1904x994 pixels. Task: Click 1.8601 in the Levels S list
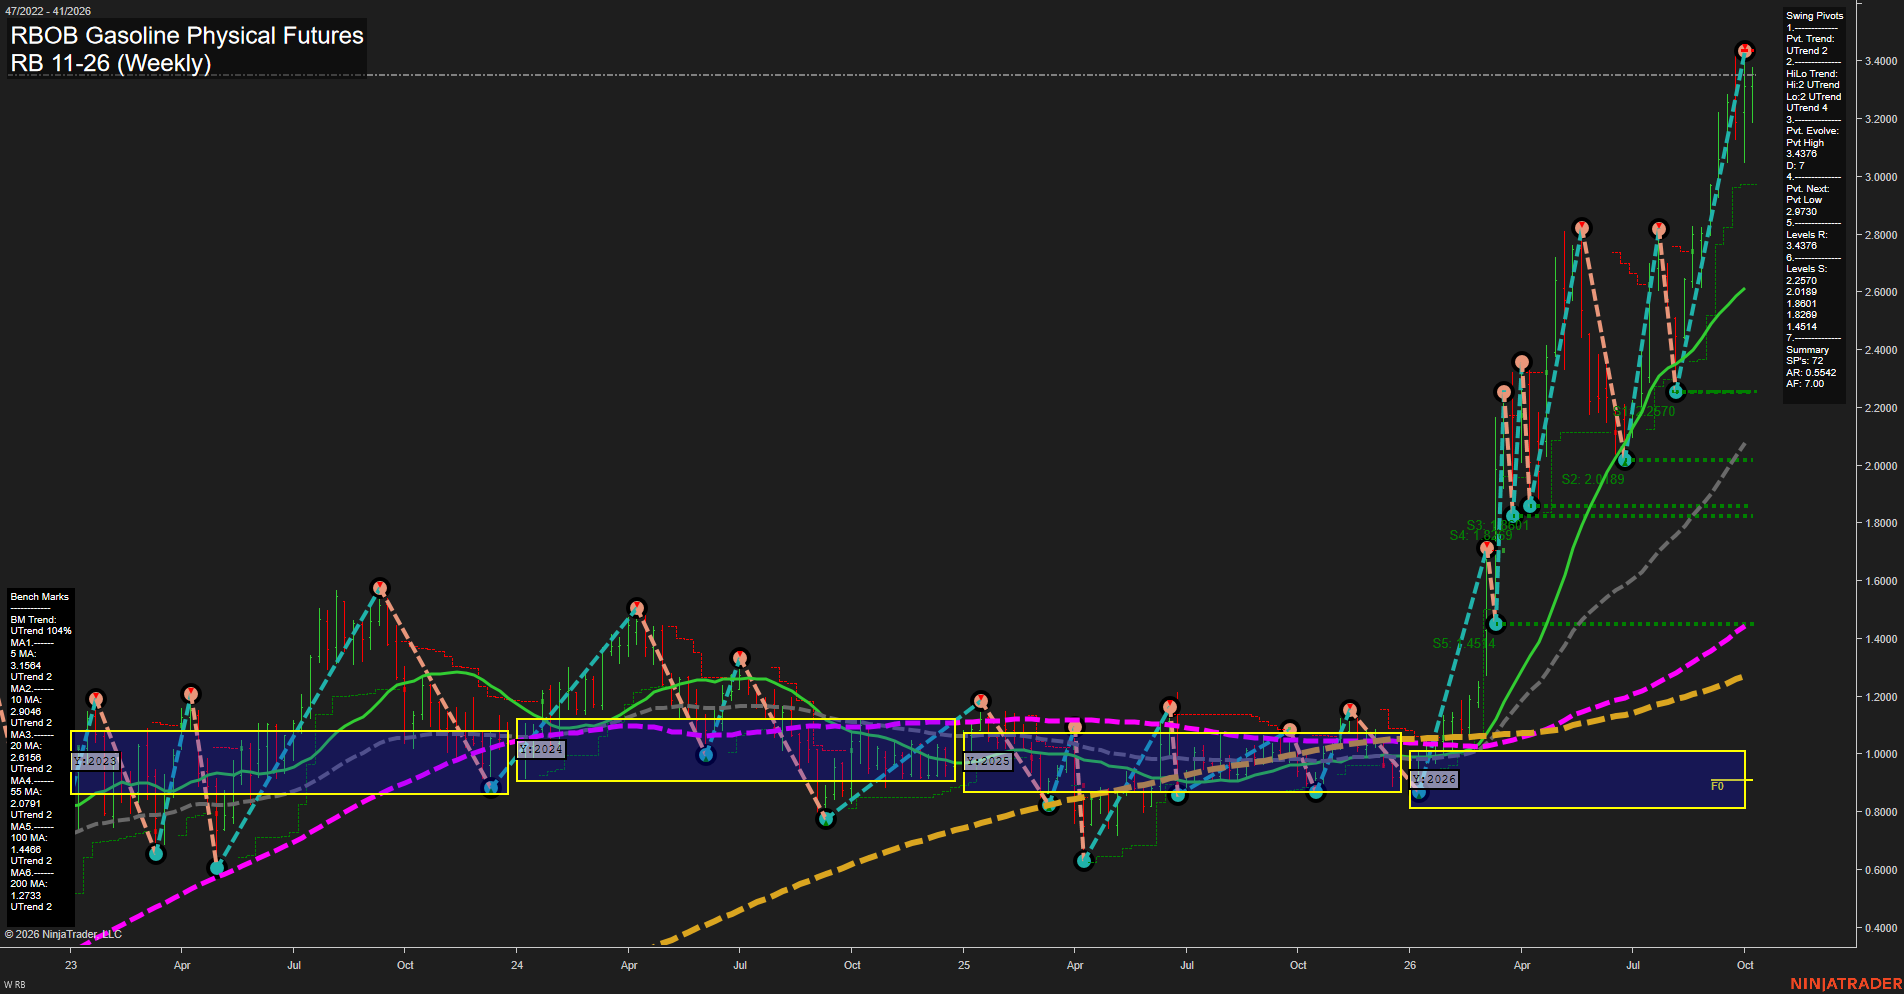[x=1801, y=304]
